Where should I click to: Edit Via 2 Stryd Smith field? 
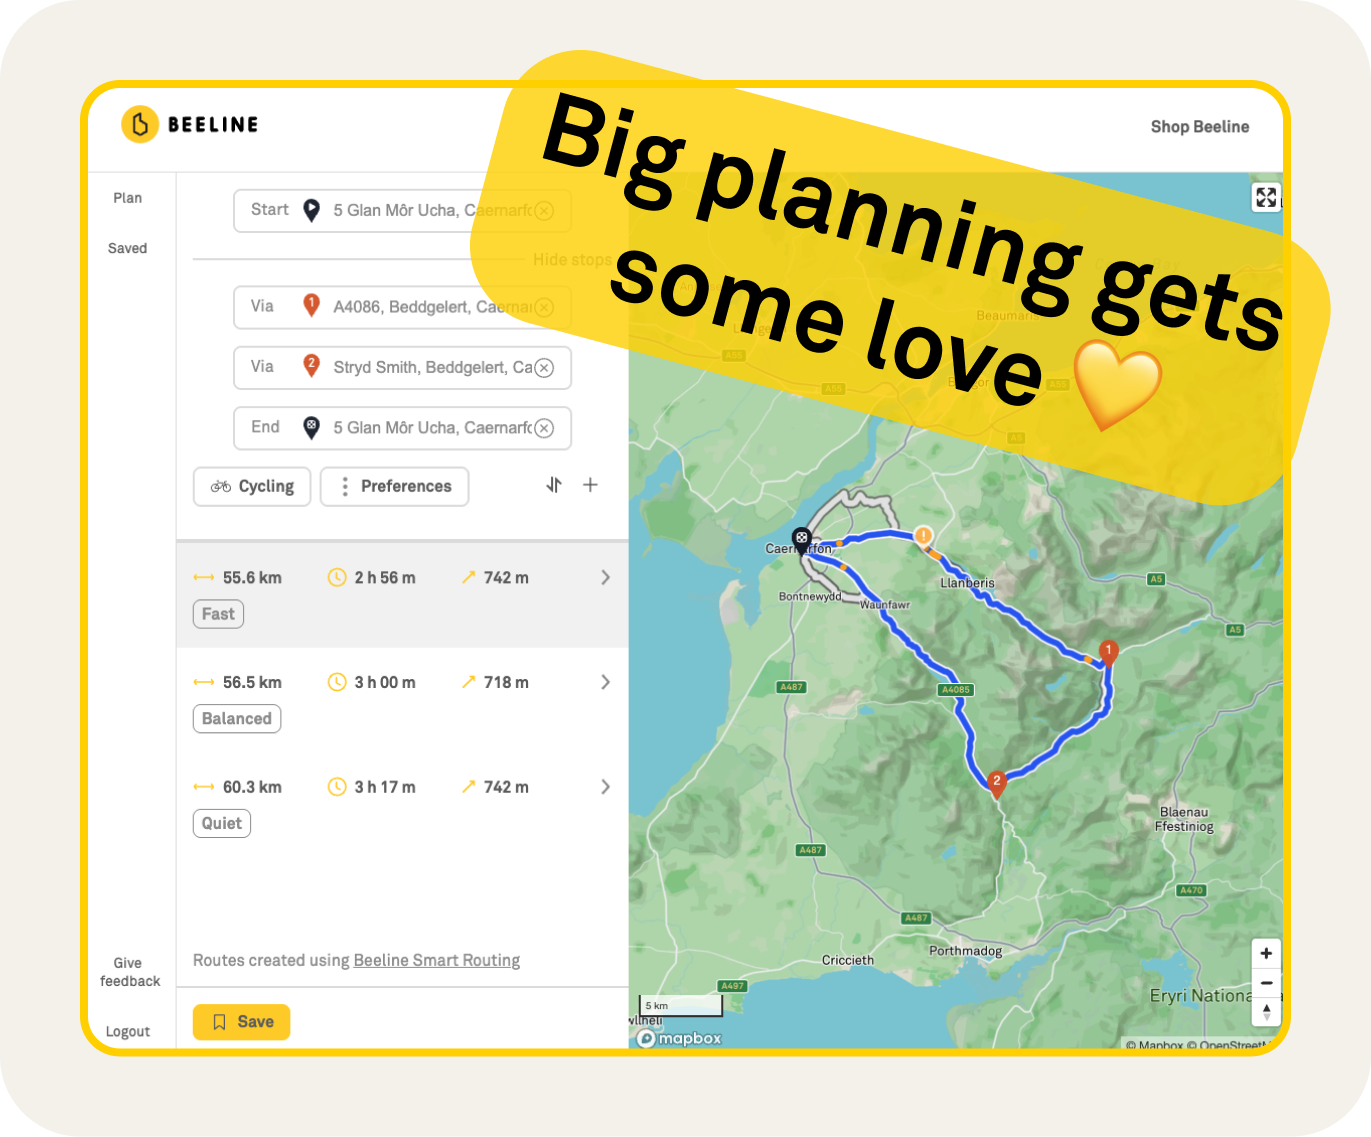pos(402,367)
